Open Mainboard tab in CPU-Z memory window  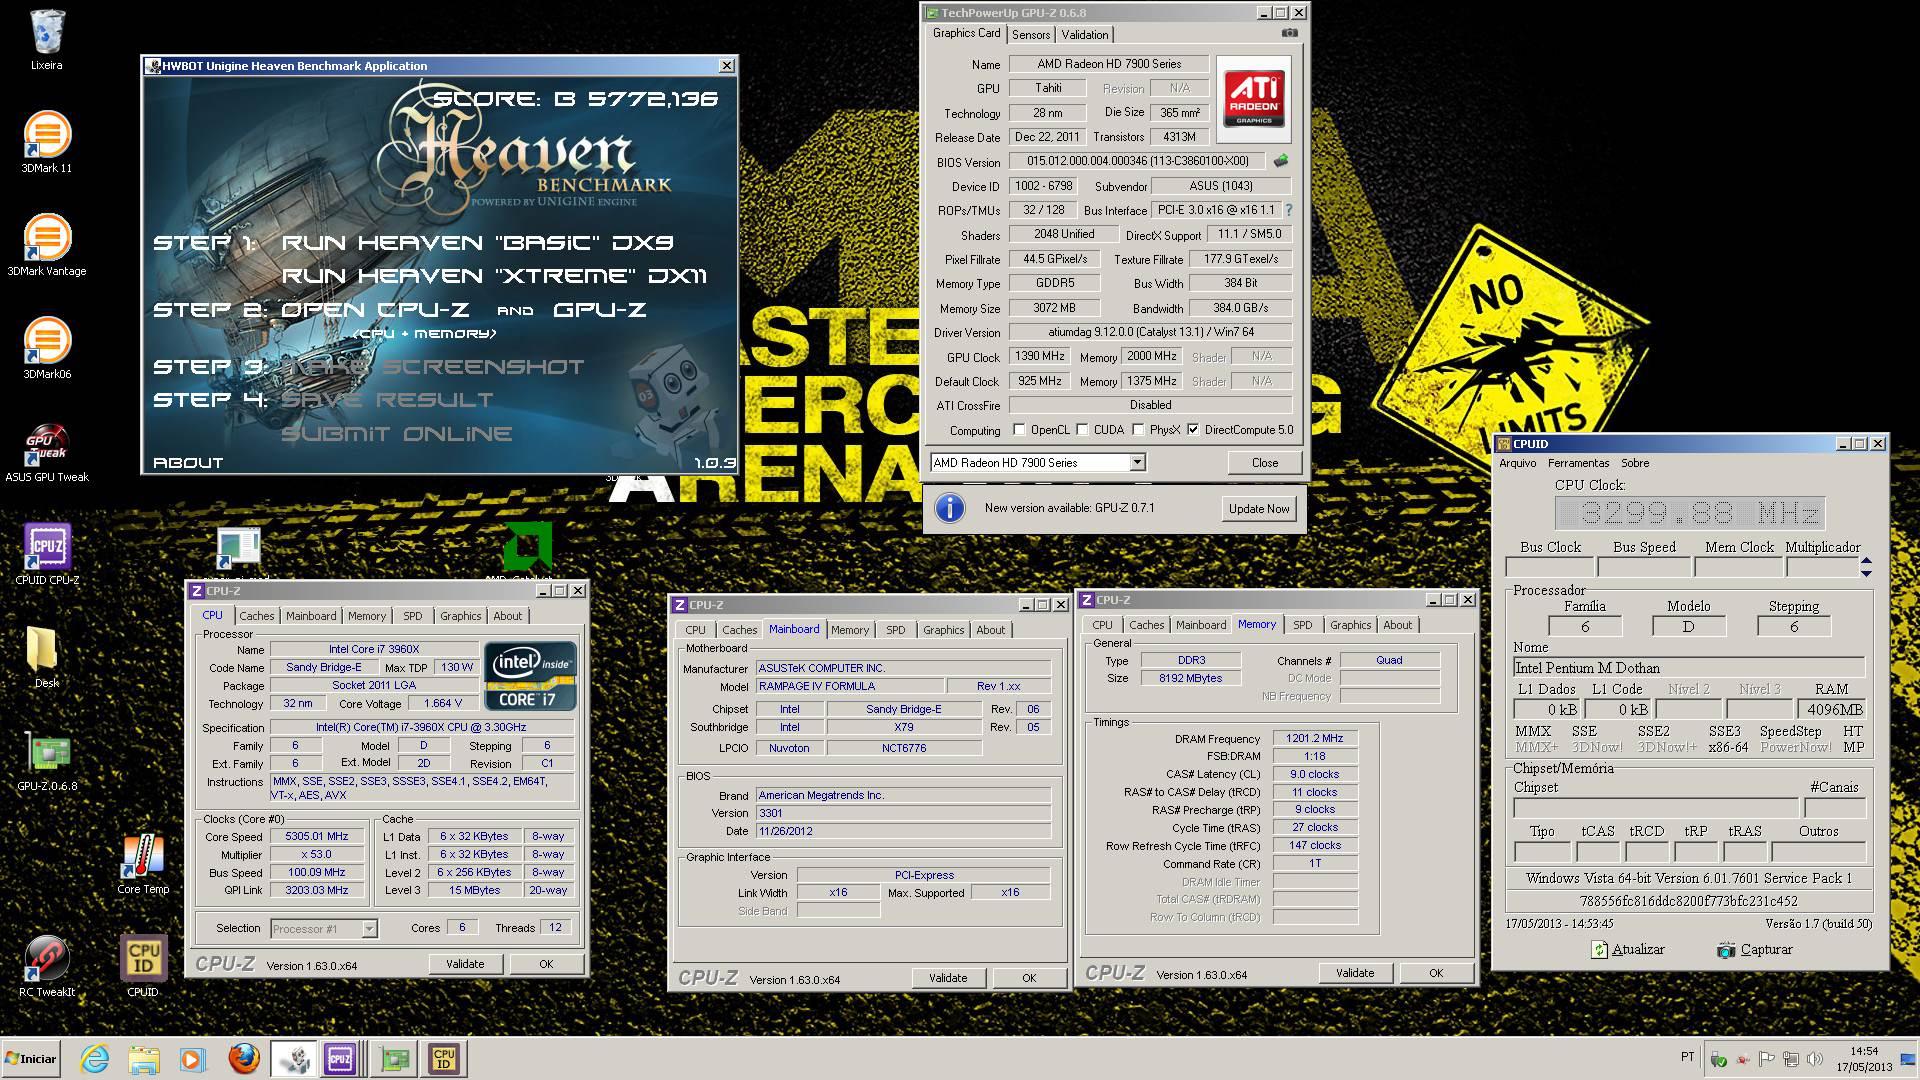1201,625
